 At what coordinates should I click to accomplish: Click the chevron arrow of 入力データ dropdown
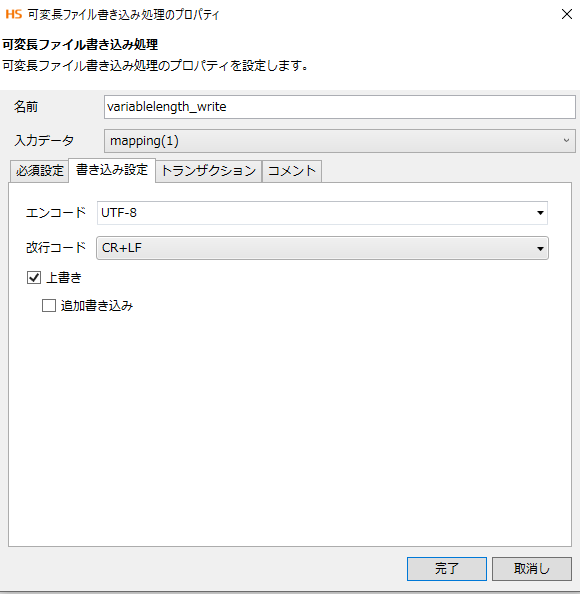pyautogui.click(x=566, y=141)
